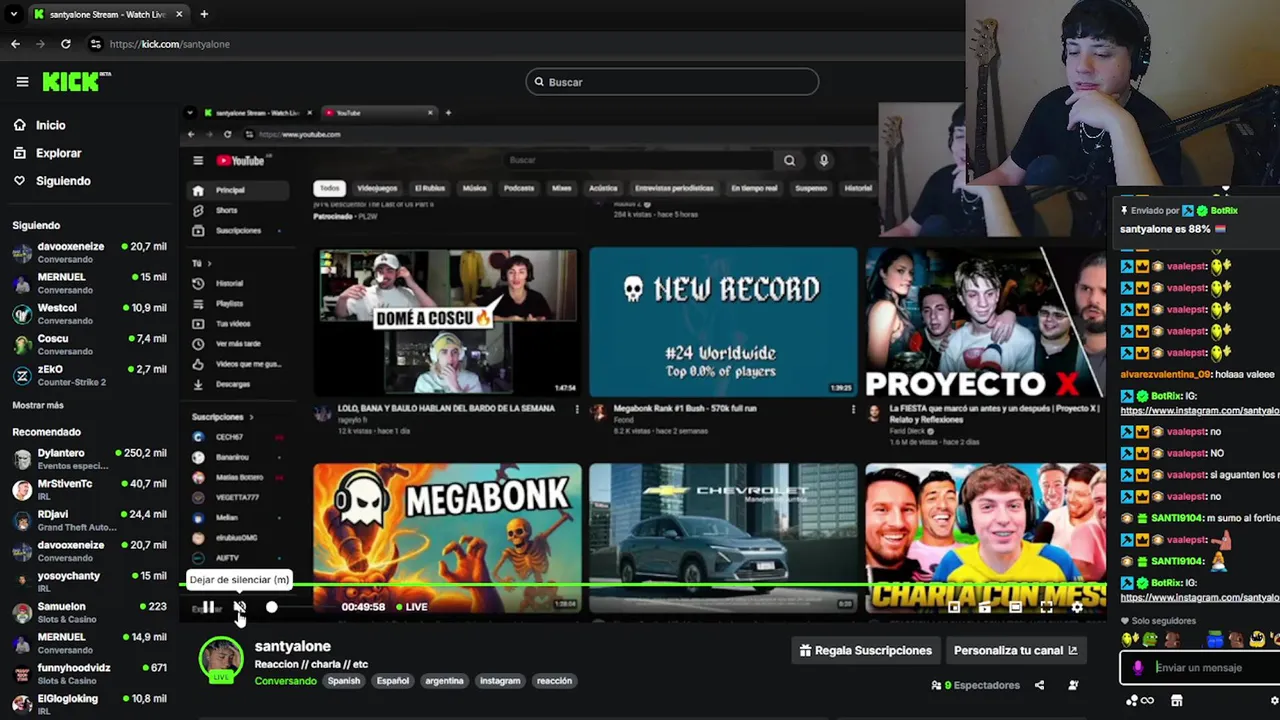
Task: Open the recommended channel yosoychanty
Action: pos(90,582)
